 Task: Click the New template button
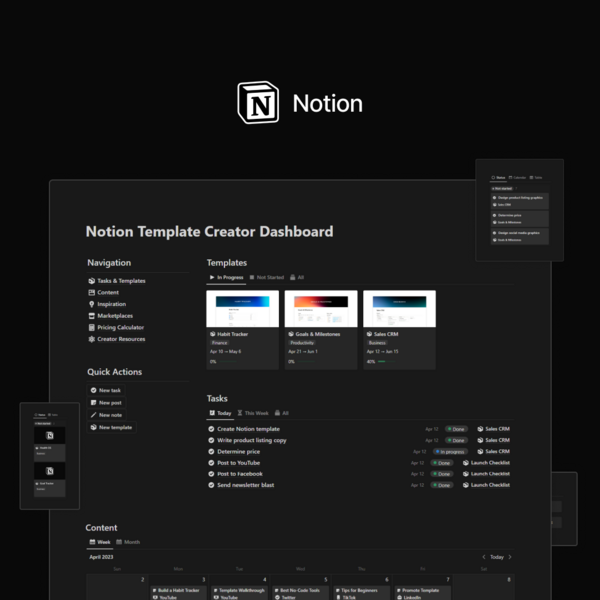111,427
